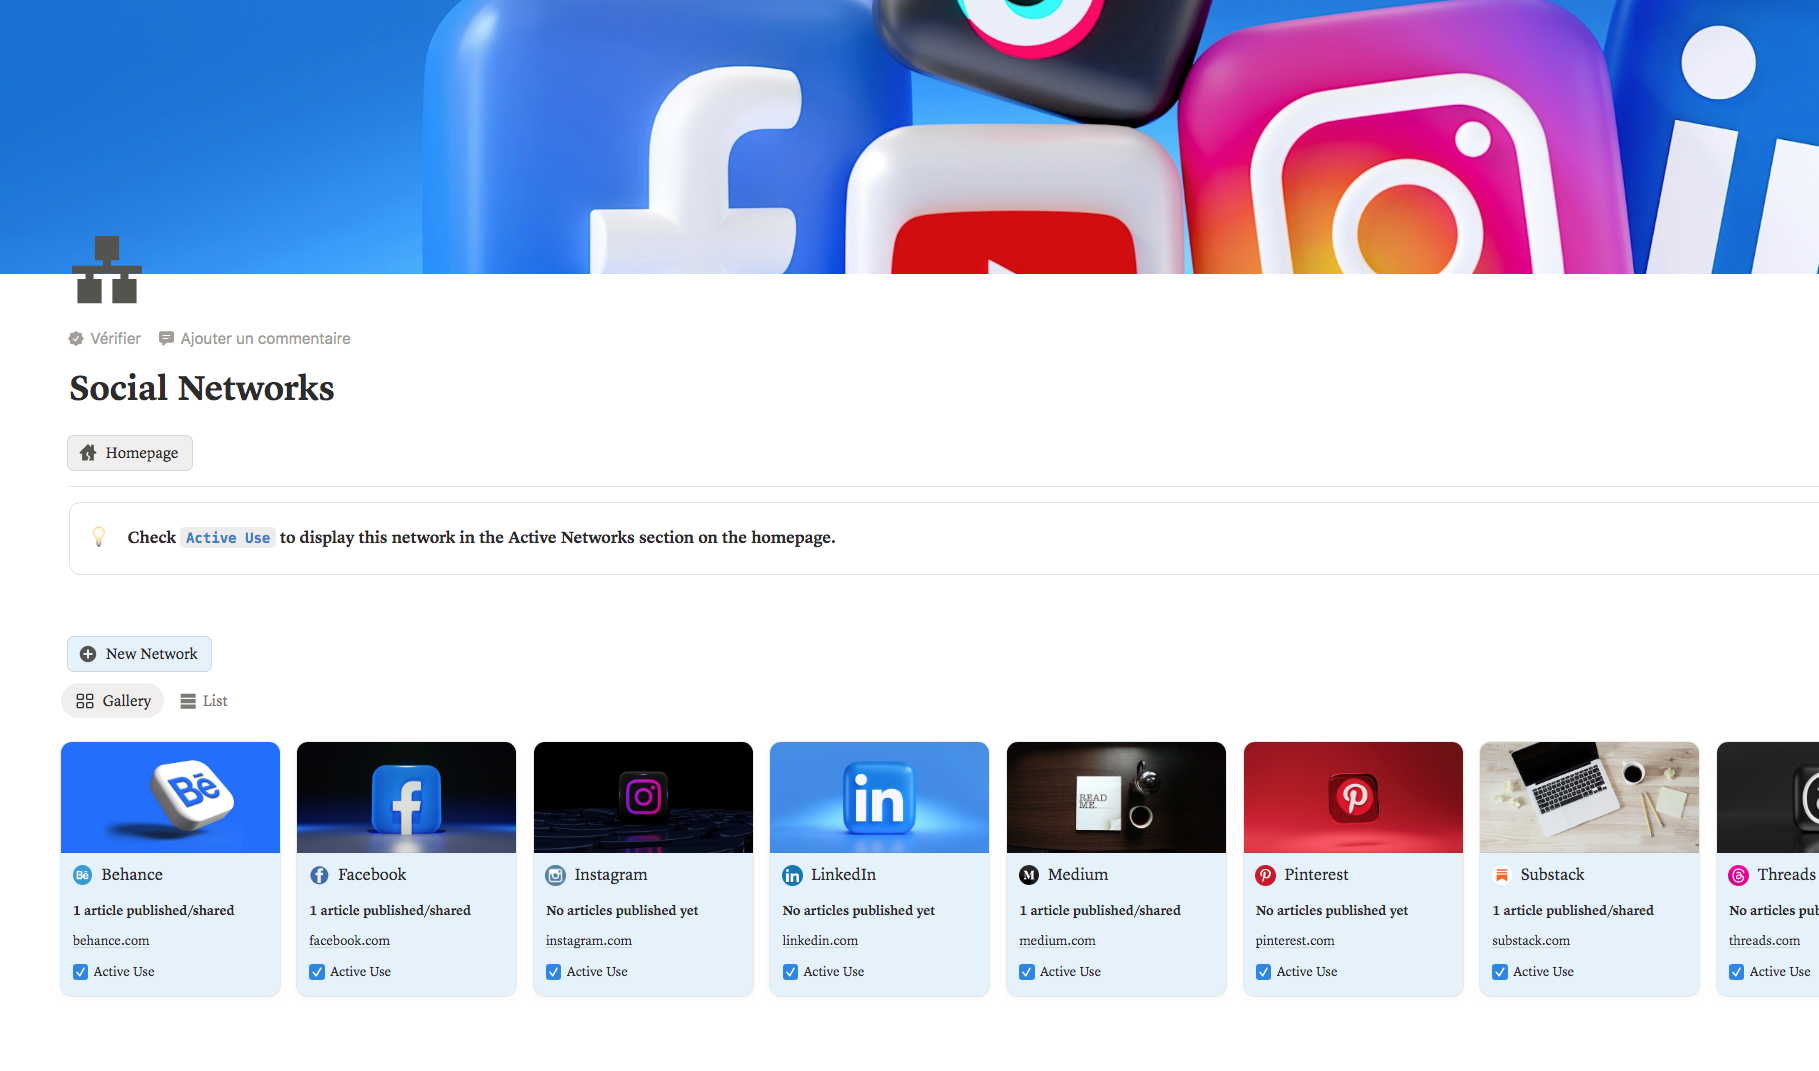The image size is (1819, 1071).
Task: Uncheck Active Use on Behance card
Action: coord(80,972)
